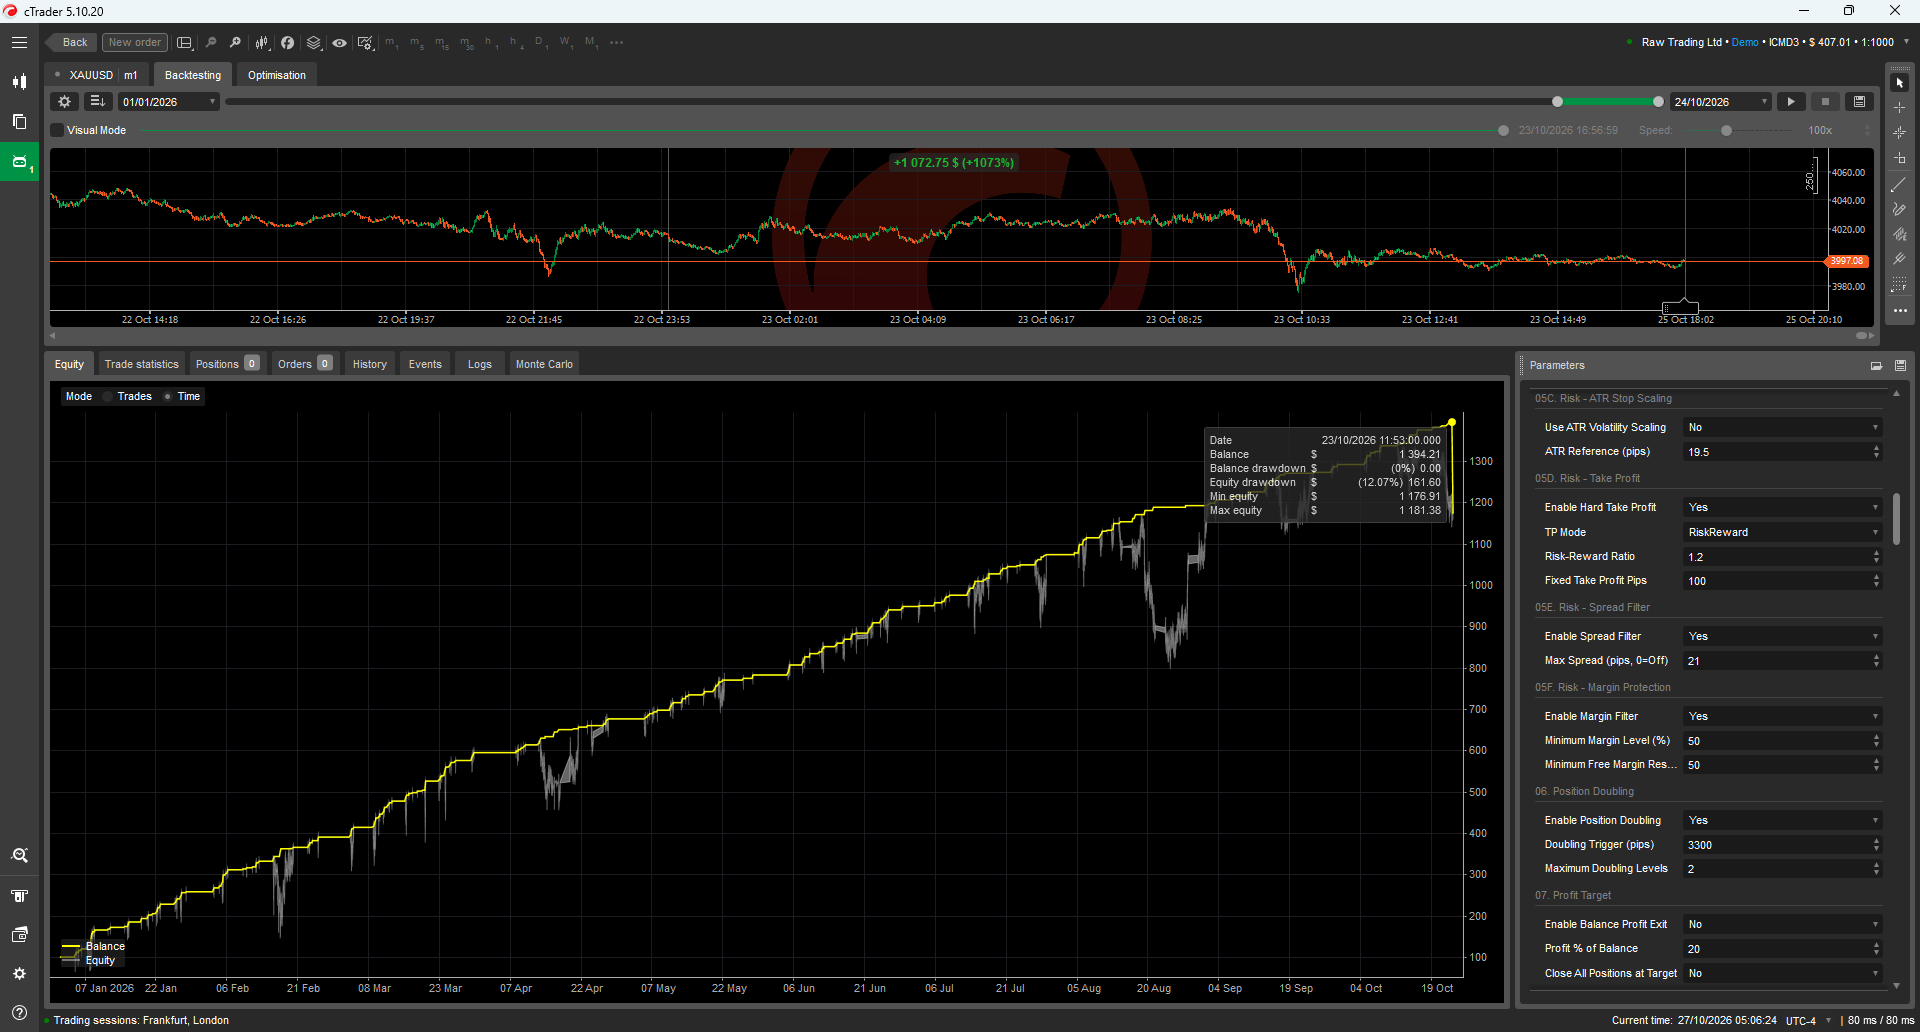Open Enable Position Doubling dropdown
Viewport: 1920px width, 1032px height.
click(1782, 821)
